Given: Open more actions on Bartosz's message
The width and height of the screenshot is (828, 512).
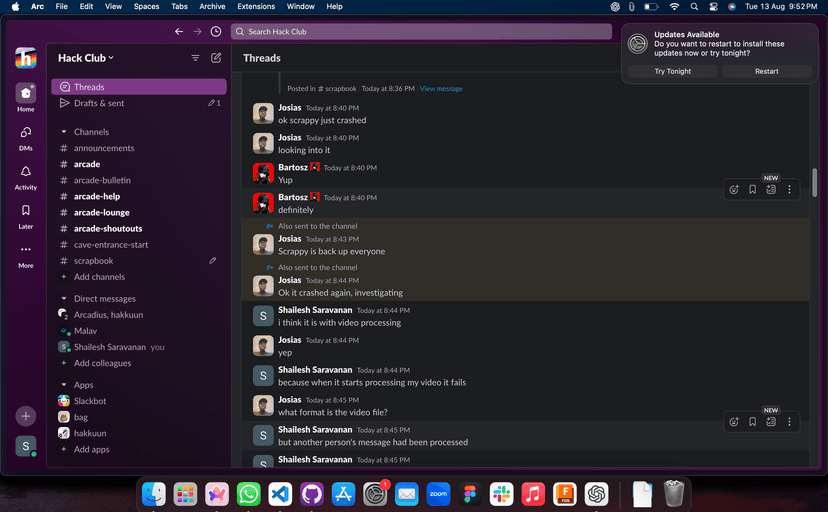Looking at the screenshot, I should coord(789,189).
